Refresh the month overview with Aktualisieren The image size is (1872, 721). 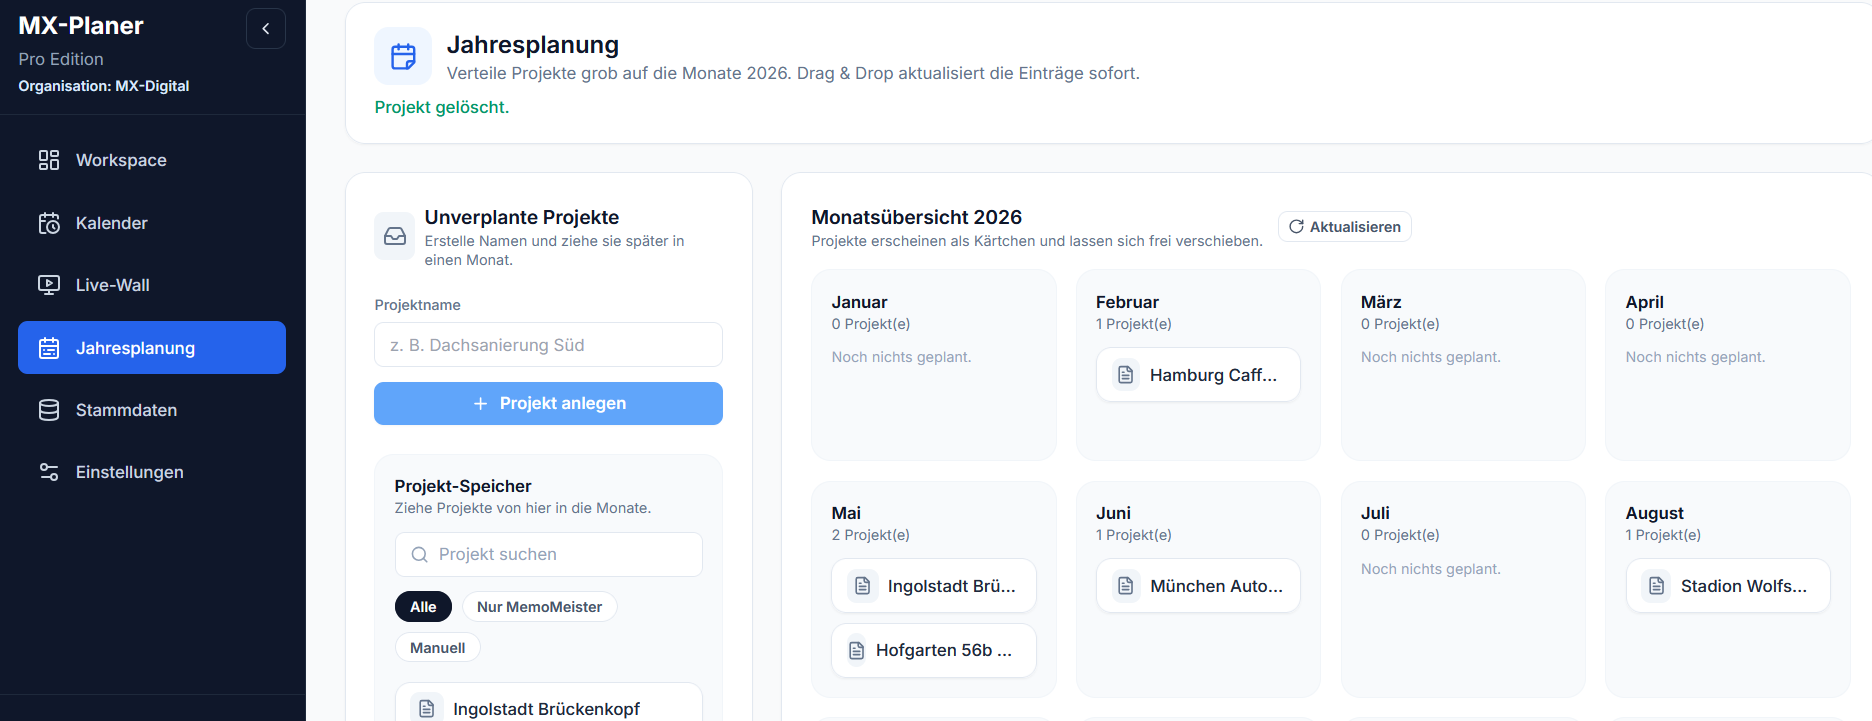[x=1344, y=227]
